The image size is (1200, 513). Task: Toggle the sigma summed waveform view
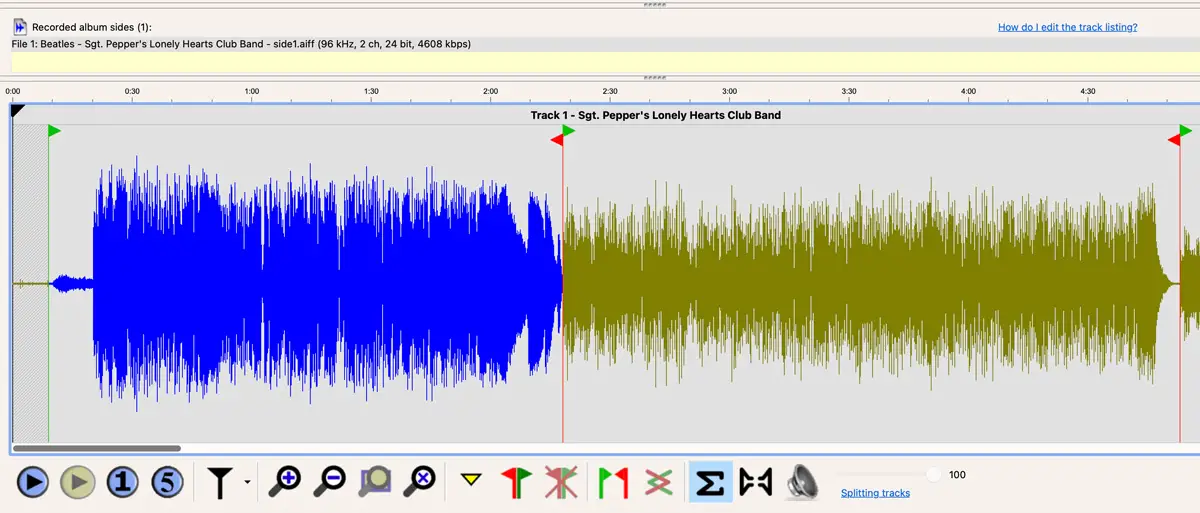pos(710,482)
